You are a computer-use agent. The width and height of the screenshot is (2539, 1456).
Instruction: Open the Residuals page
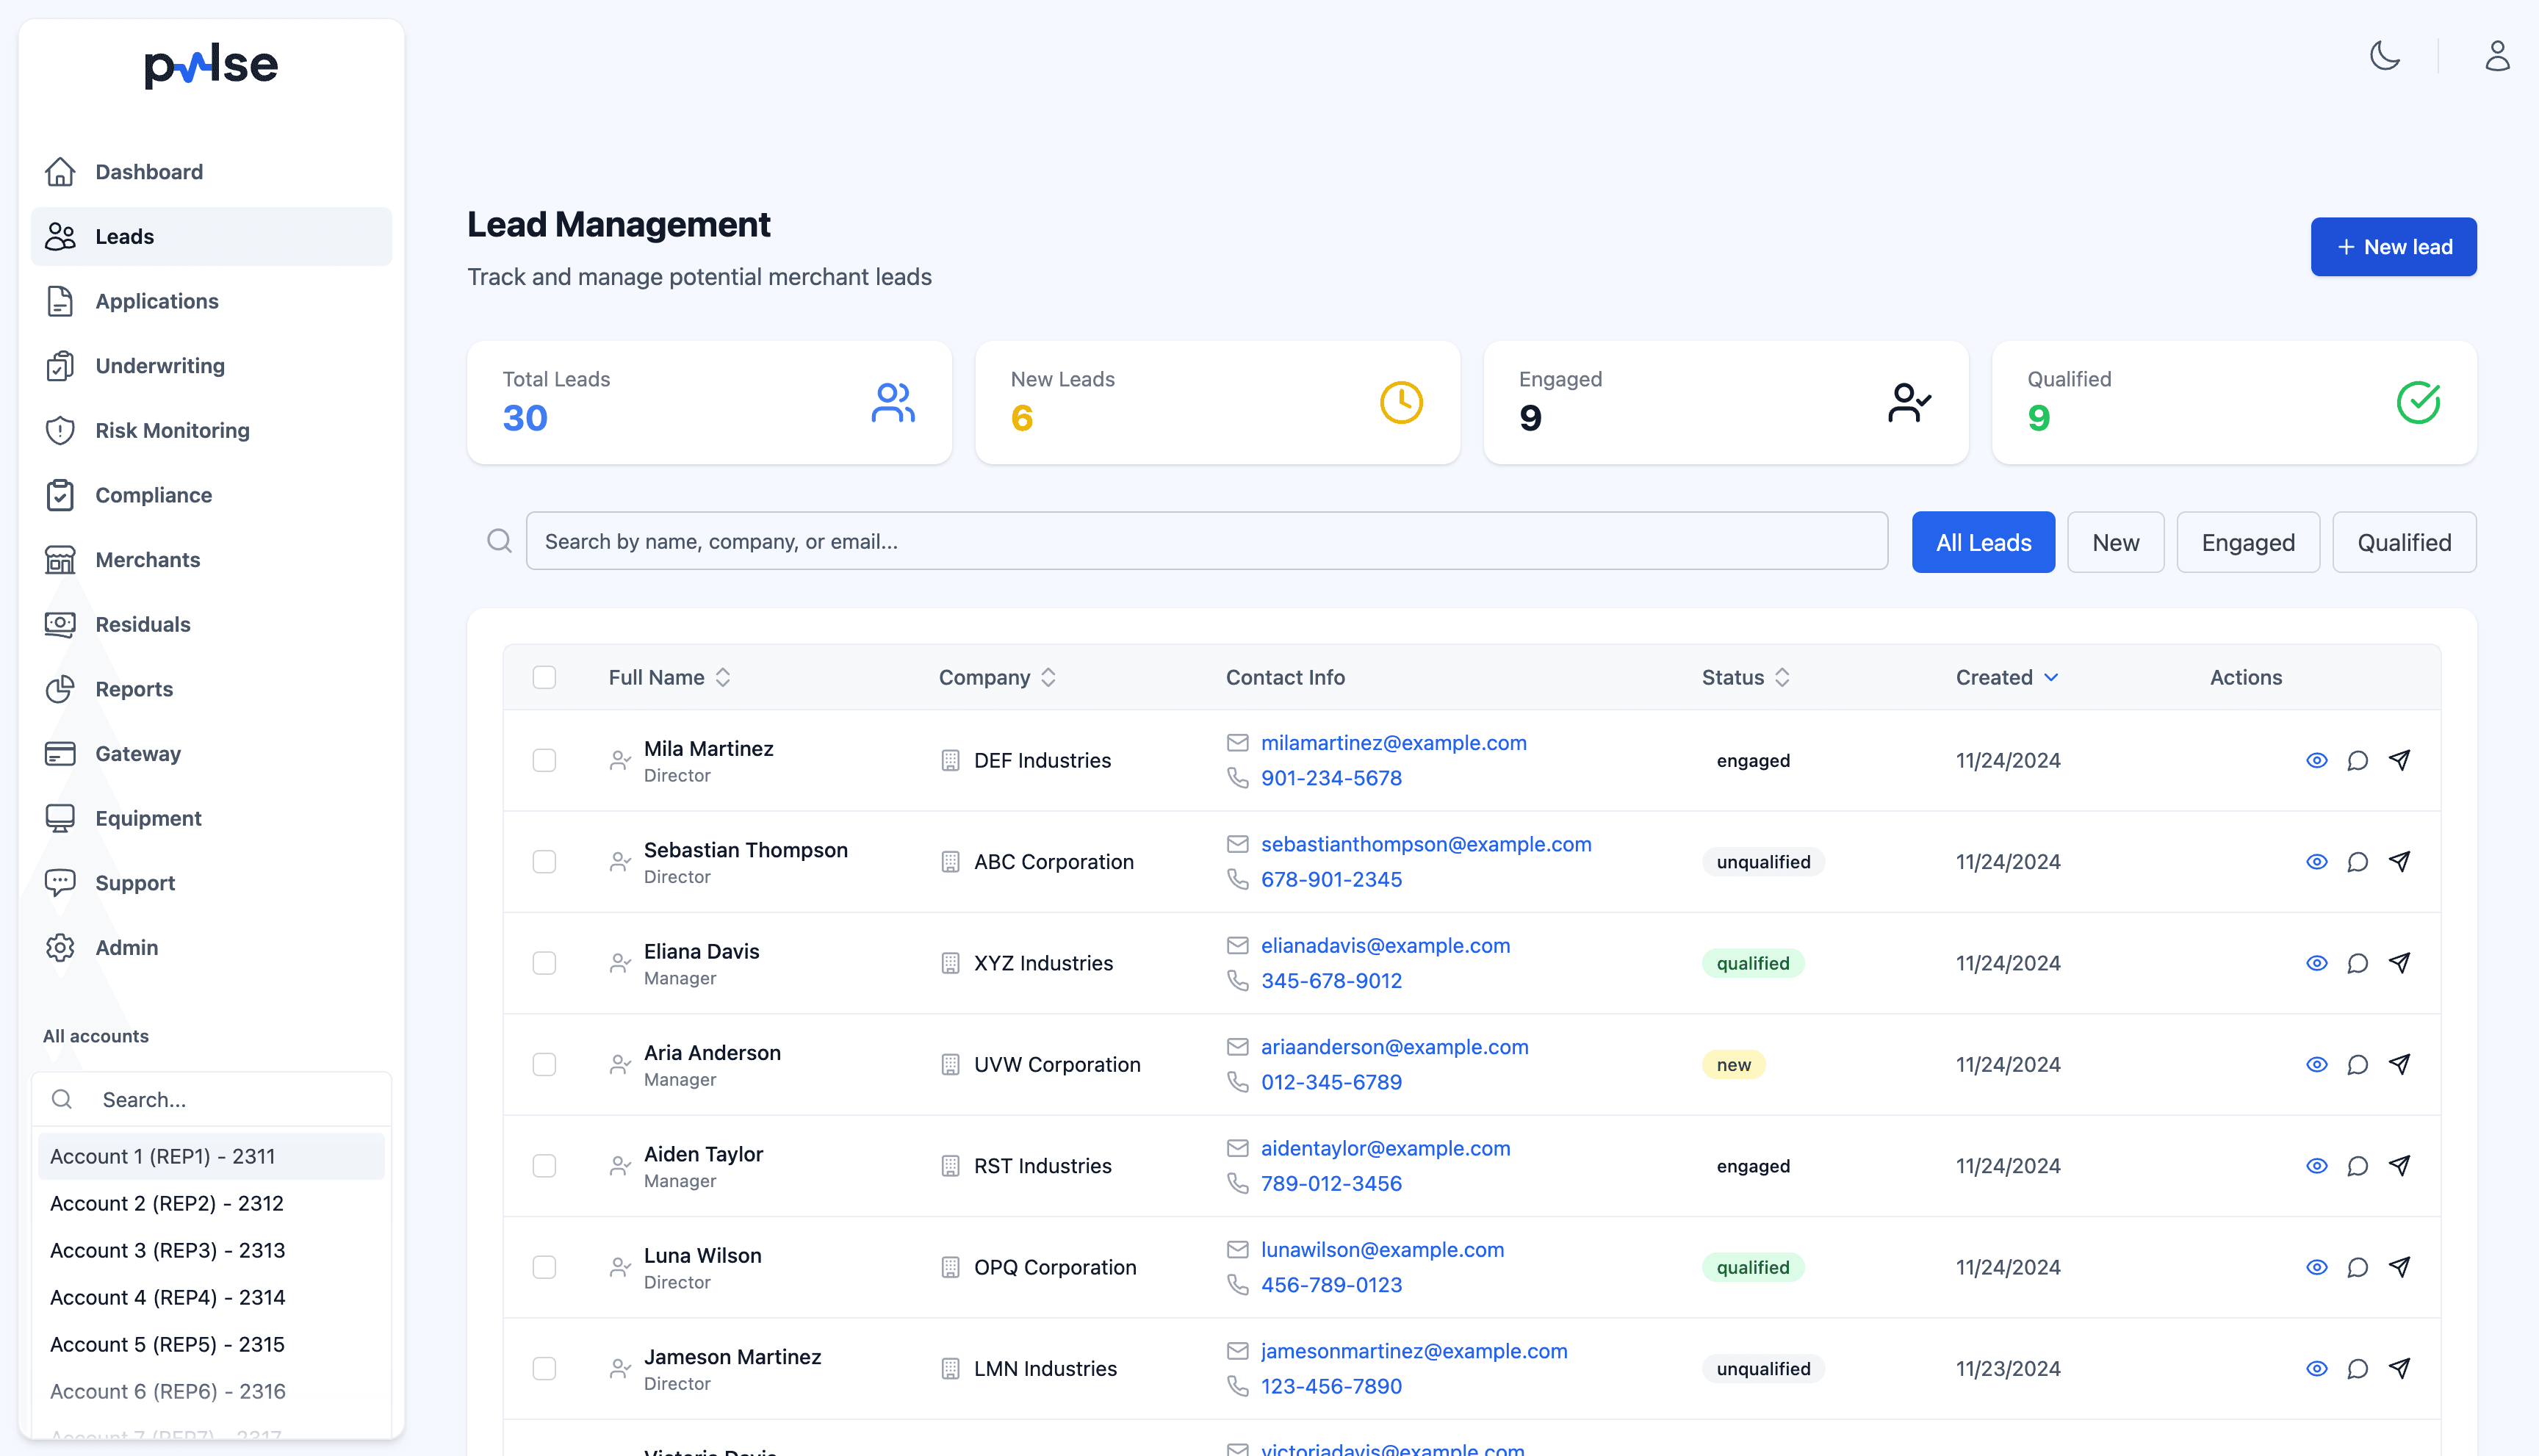(x=142, y=624)
